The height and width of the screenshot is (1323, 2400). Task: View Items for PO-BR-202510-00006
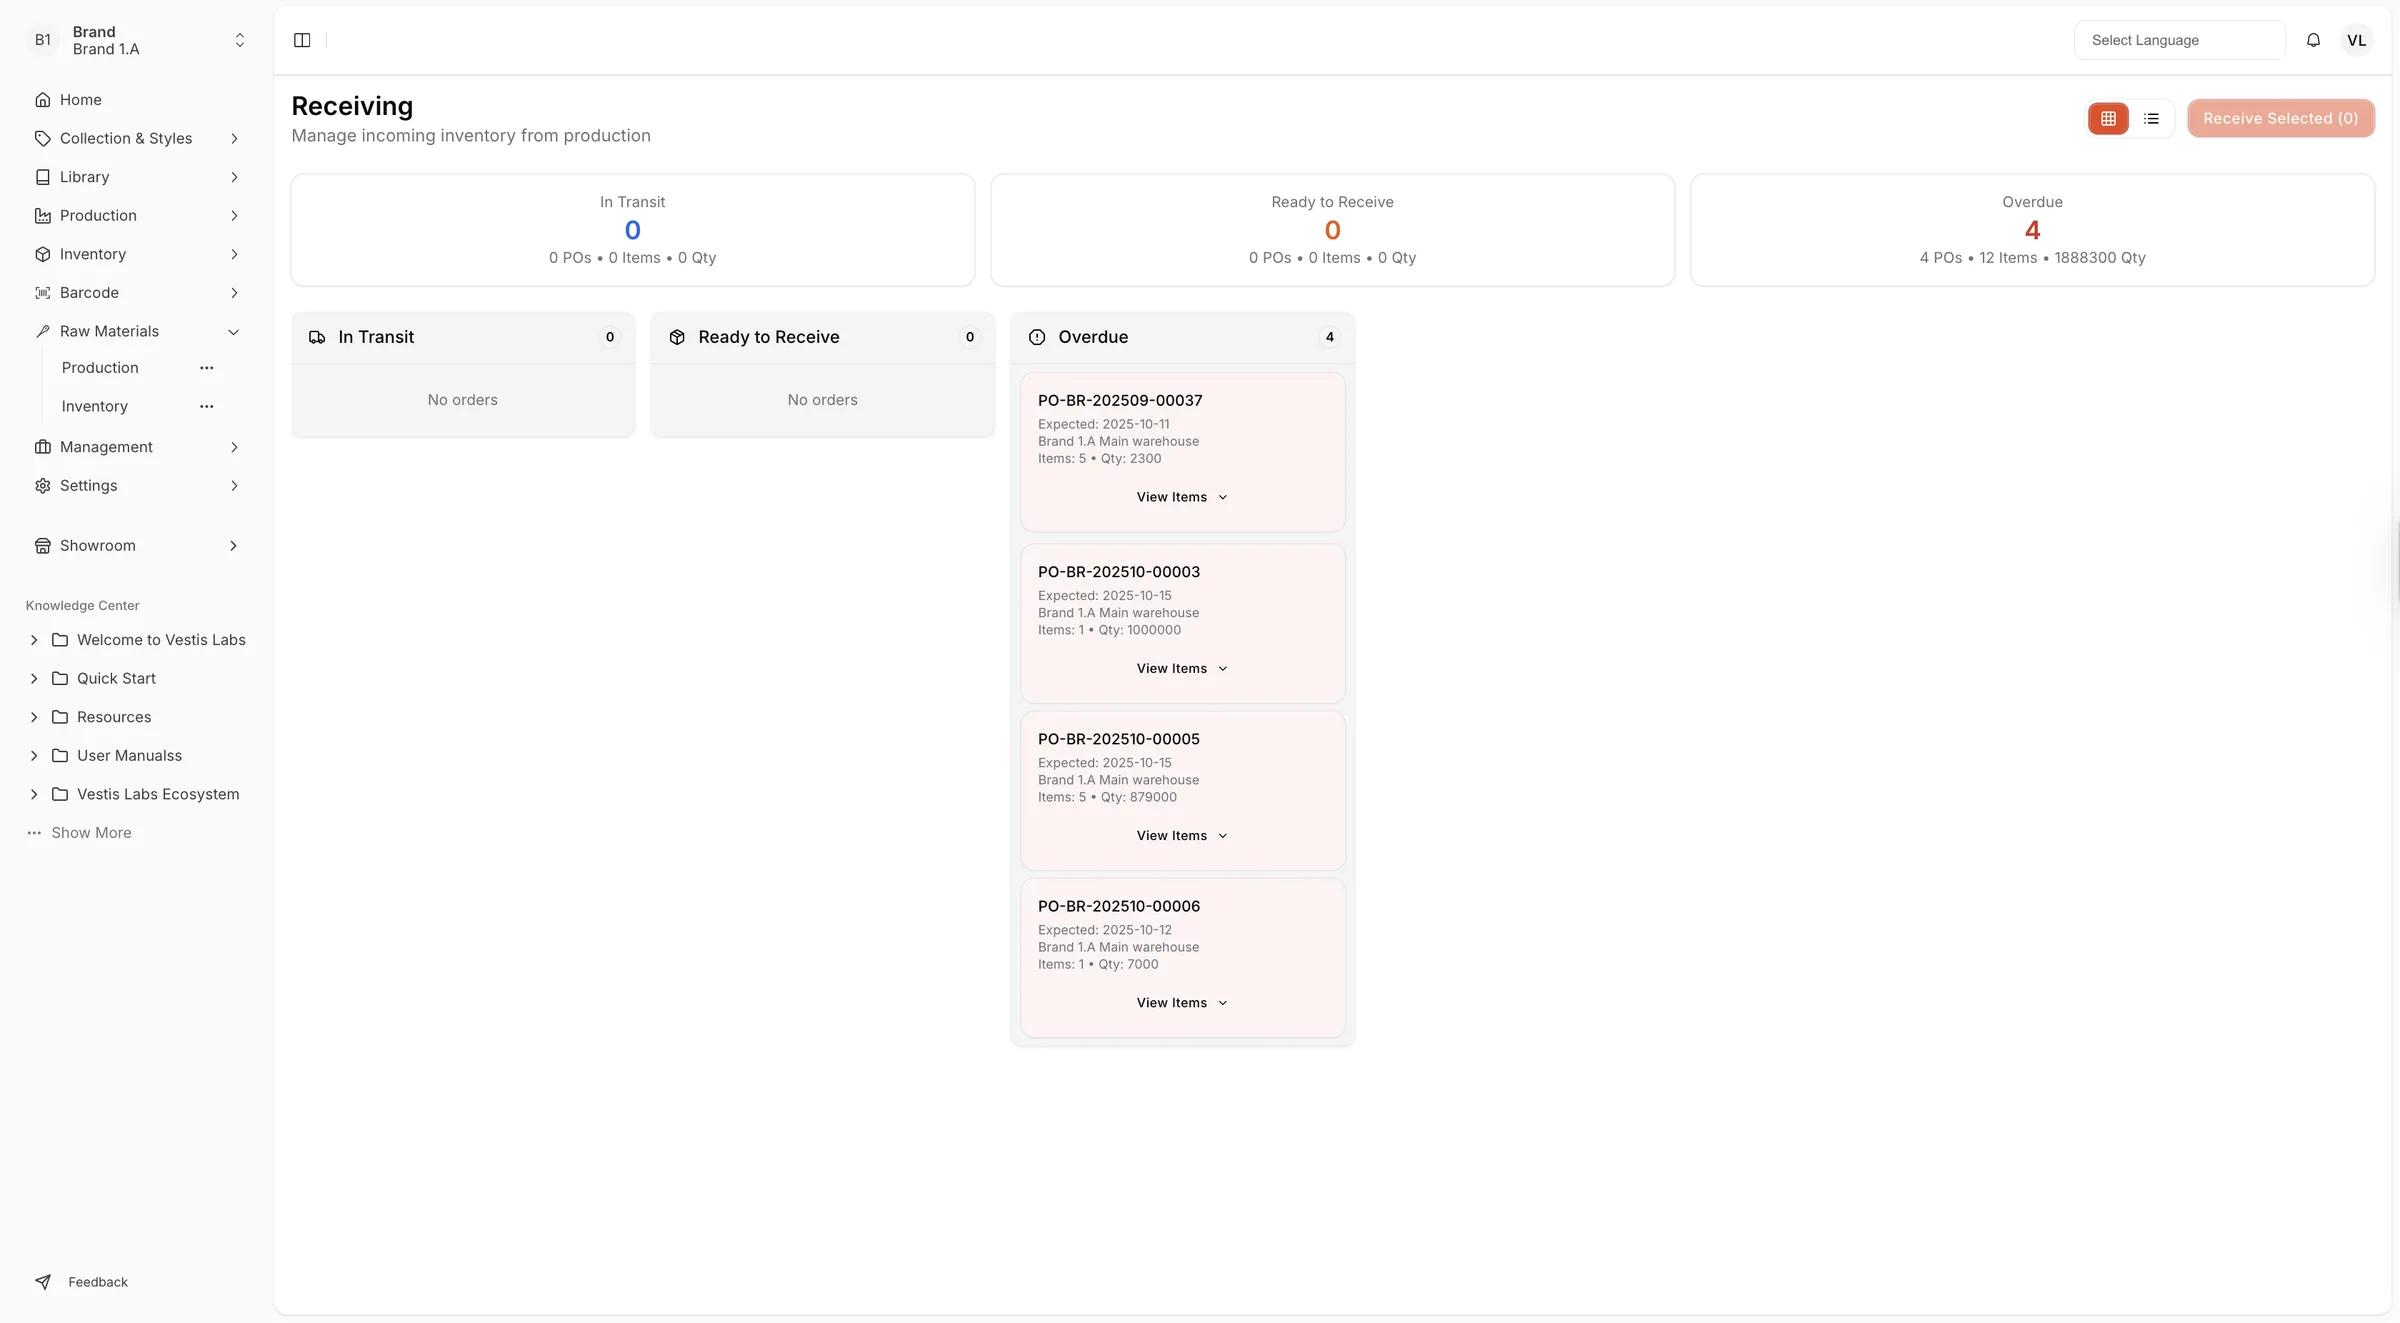pyautogui.click(x=1182, y=1003)
